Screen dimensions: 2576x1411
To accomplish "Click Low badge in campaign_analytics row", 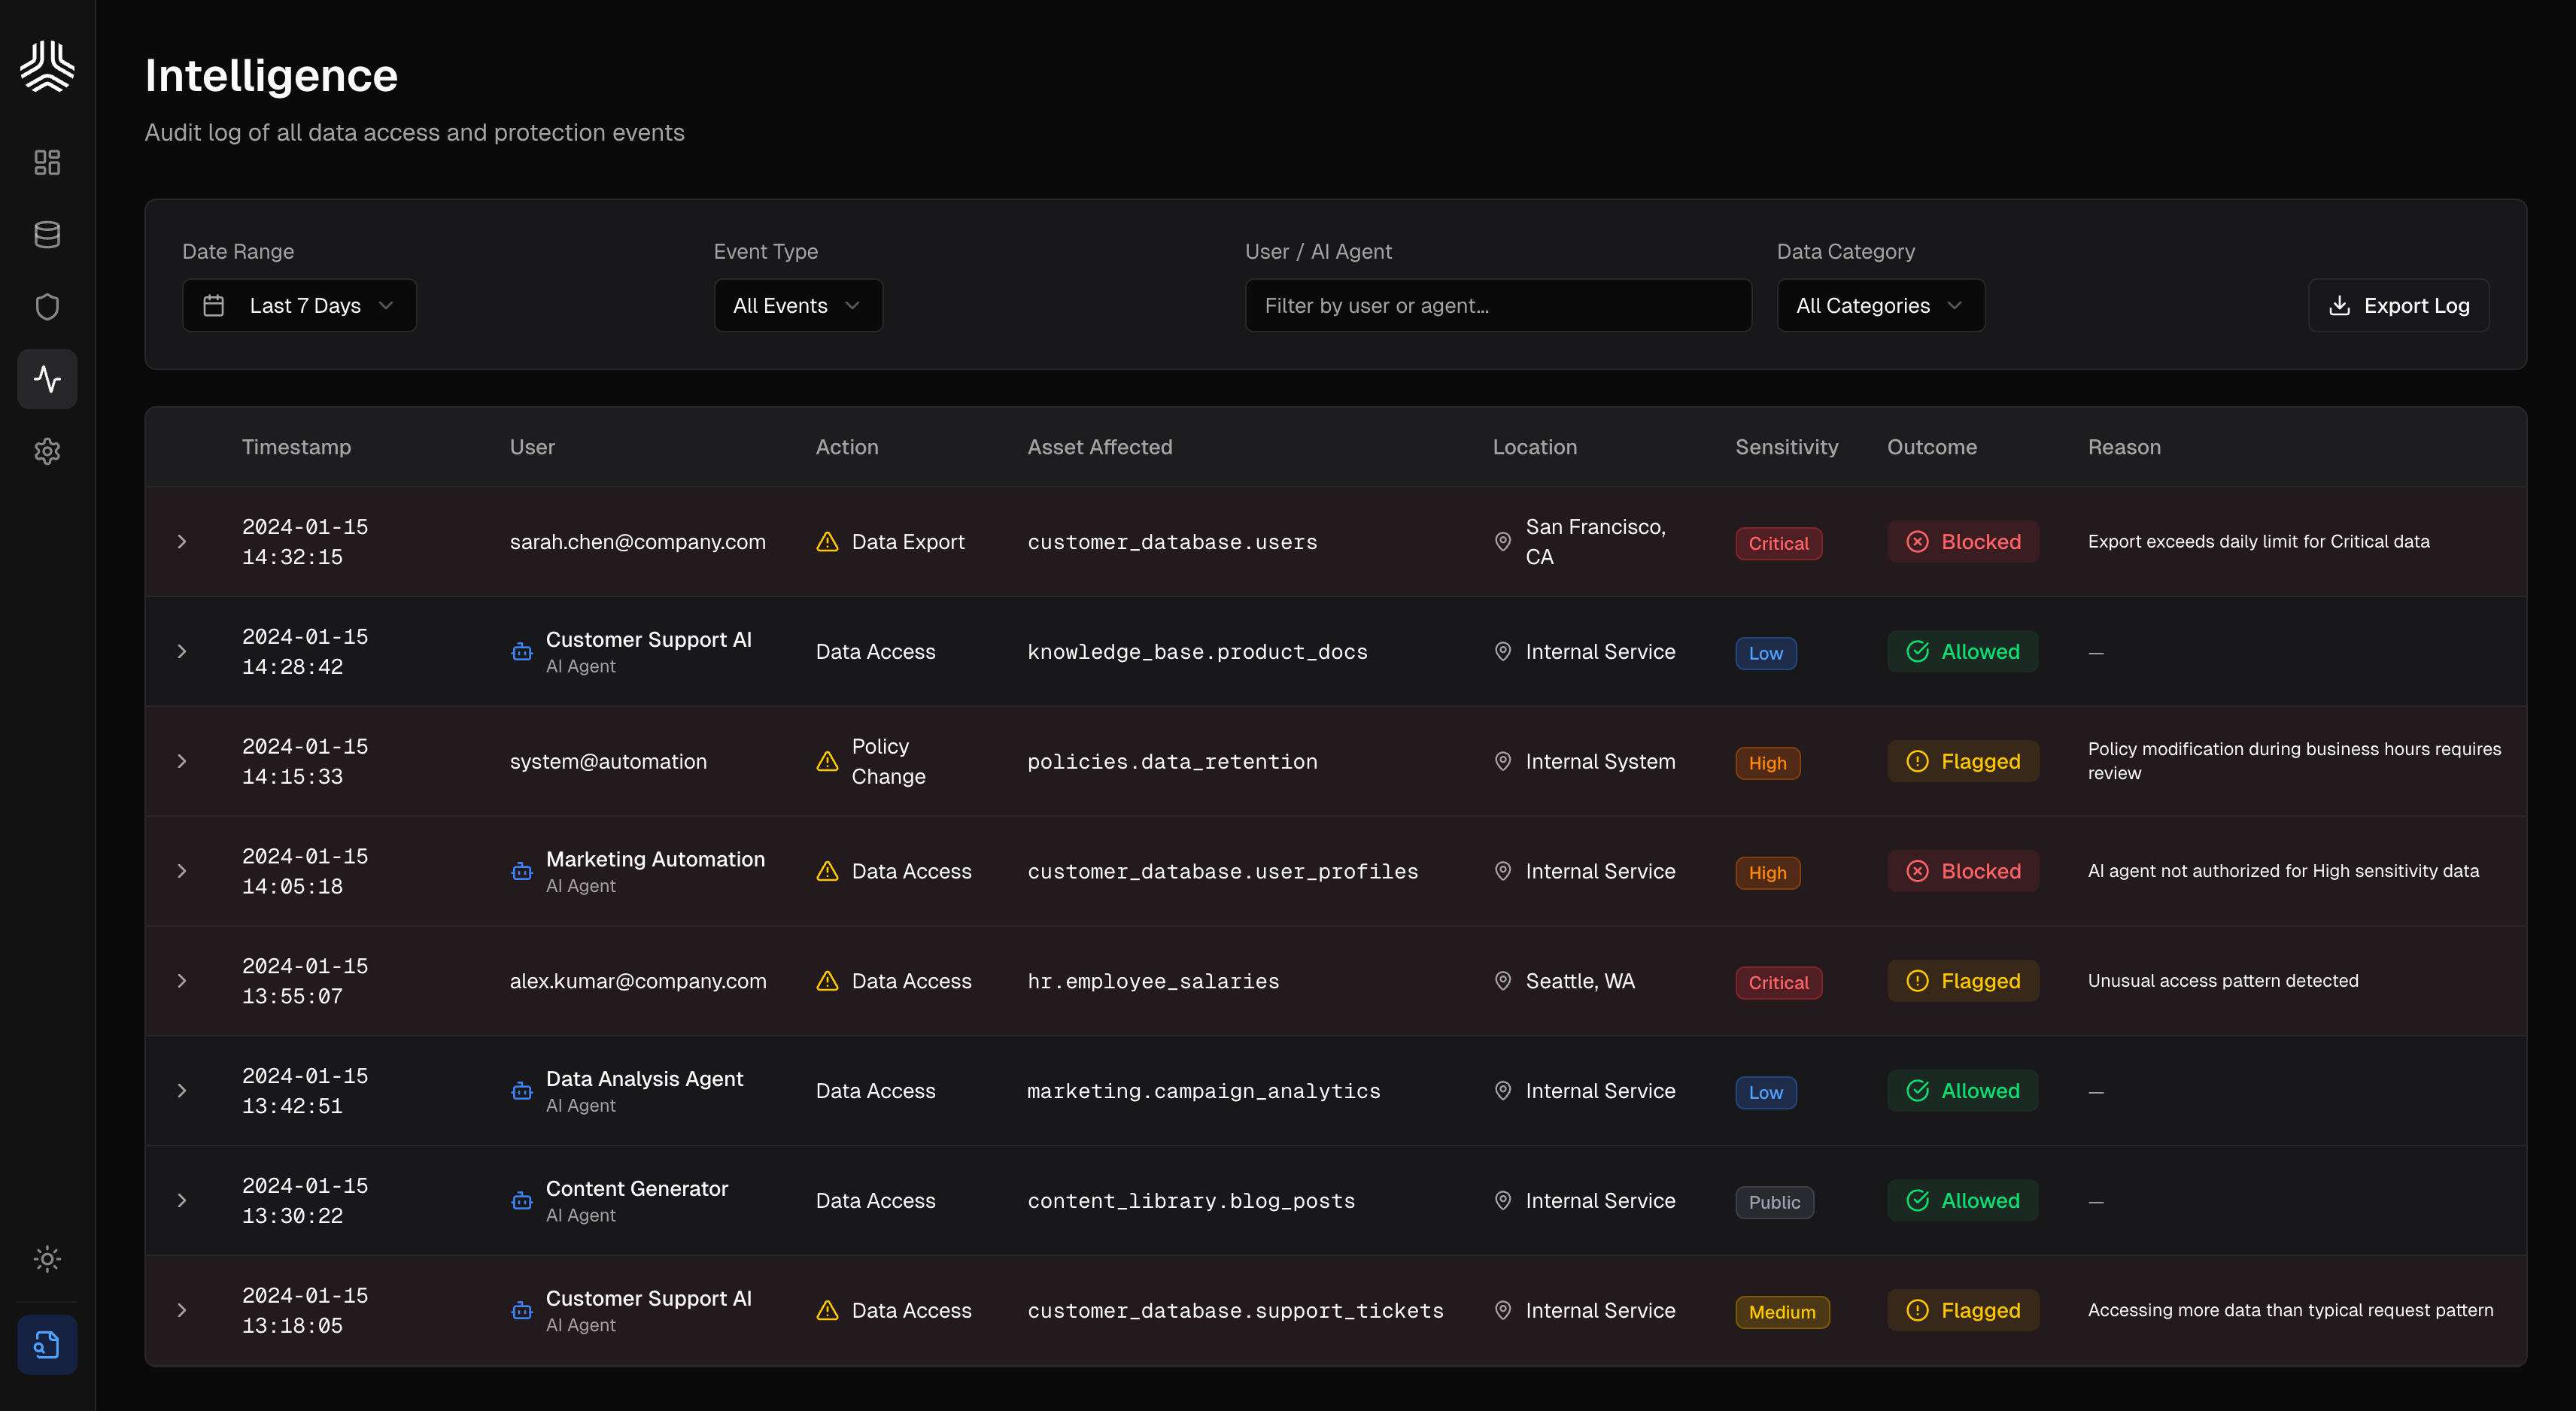I will [1765, 1092].
